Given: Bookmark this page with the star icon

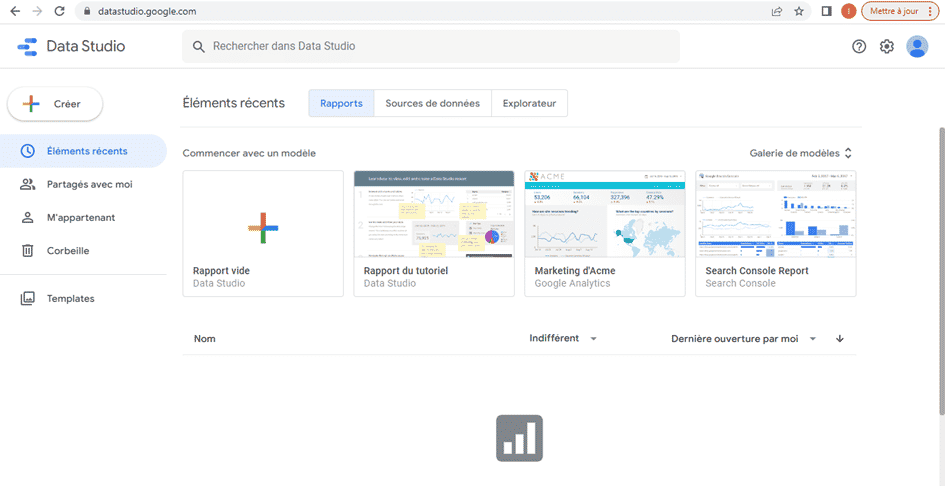Looking at the screenshot, I should click(799, 12).
